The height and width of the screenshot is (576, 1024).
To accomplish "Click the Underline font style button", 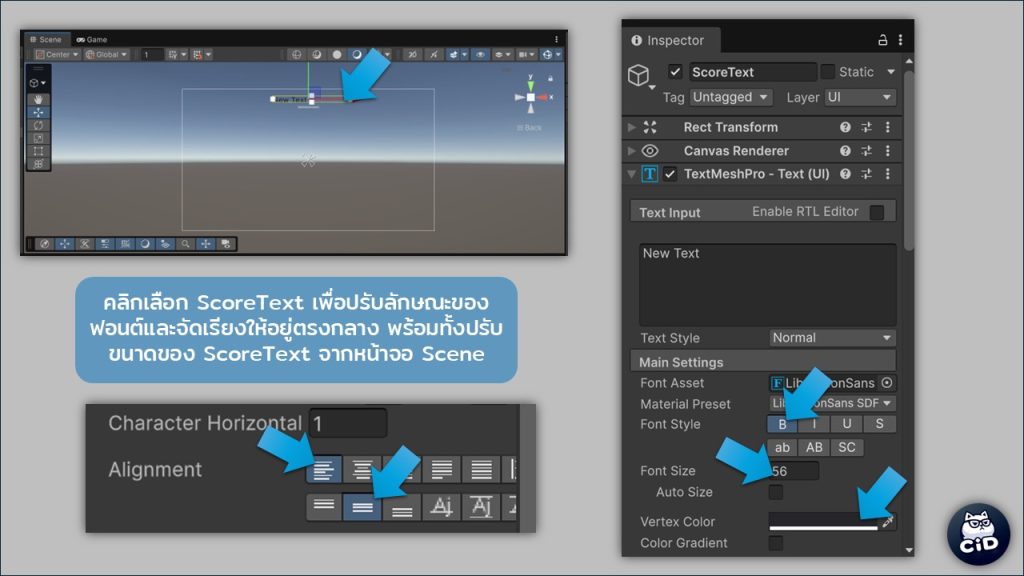I will (x=846, y=424).
